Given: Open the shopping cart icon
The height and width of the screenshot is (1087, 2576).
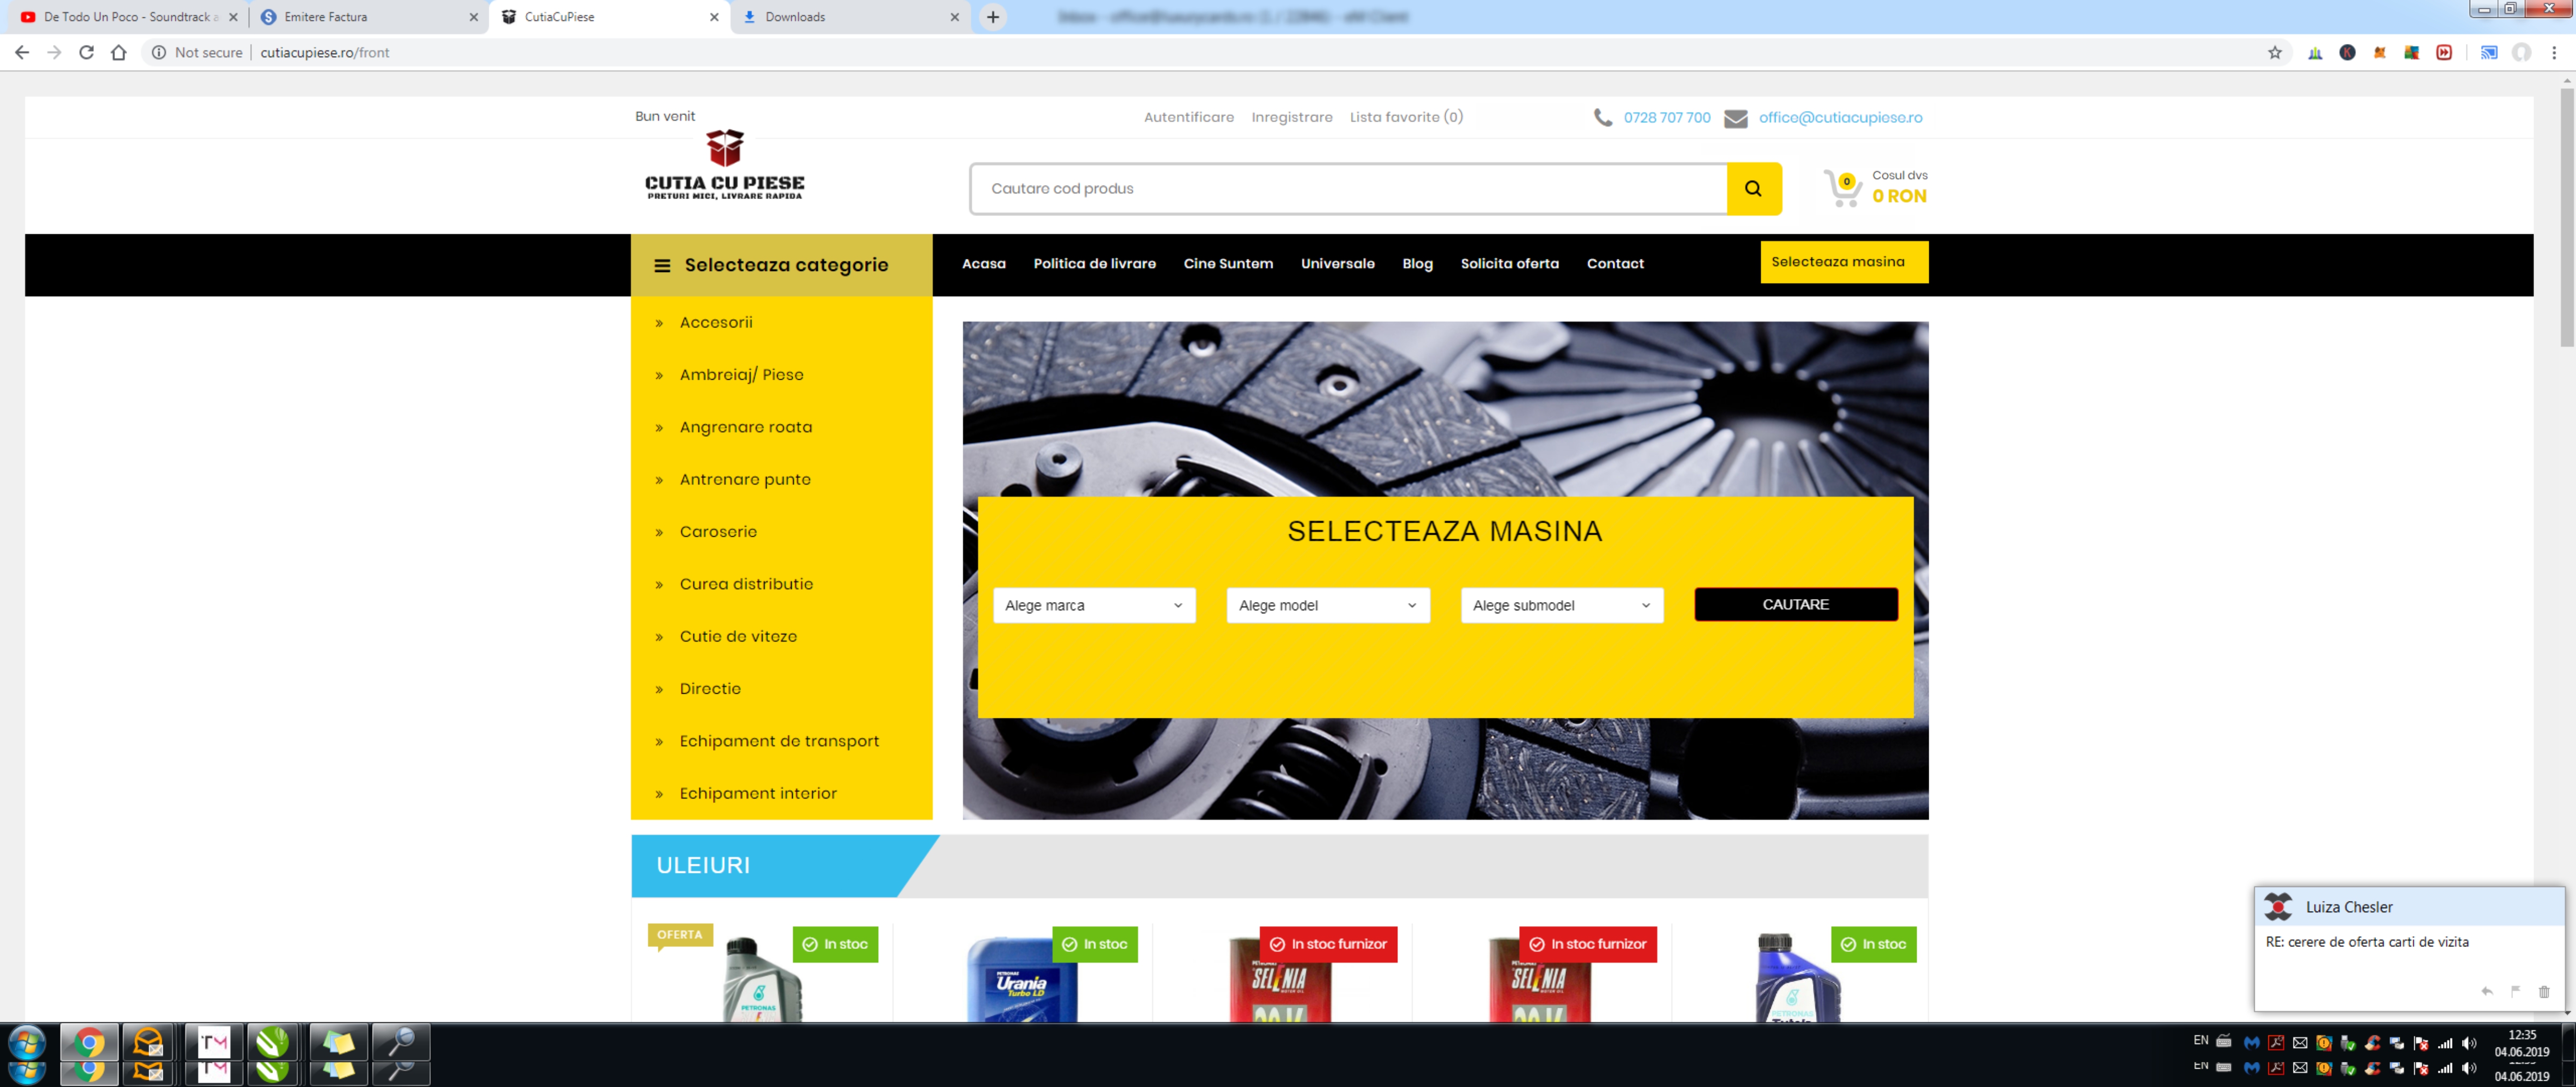Looking at the screenshot, I should tap(1842, 188).
